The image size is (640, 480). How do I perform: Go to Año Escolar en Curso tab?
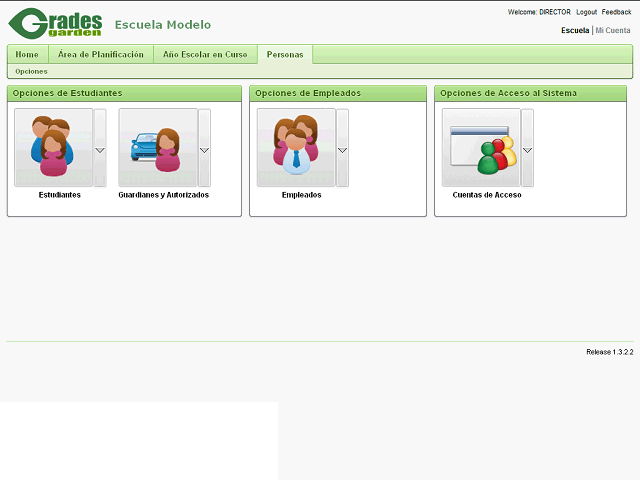(205, 54)
